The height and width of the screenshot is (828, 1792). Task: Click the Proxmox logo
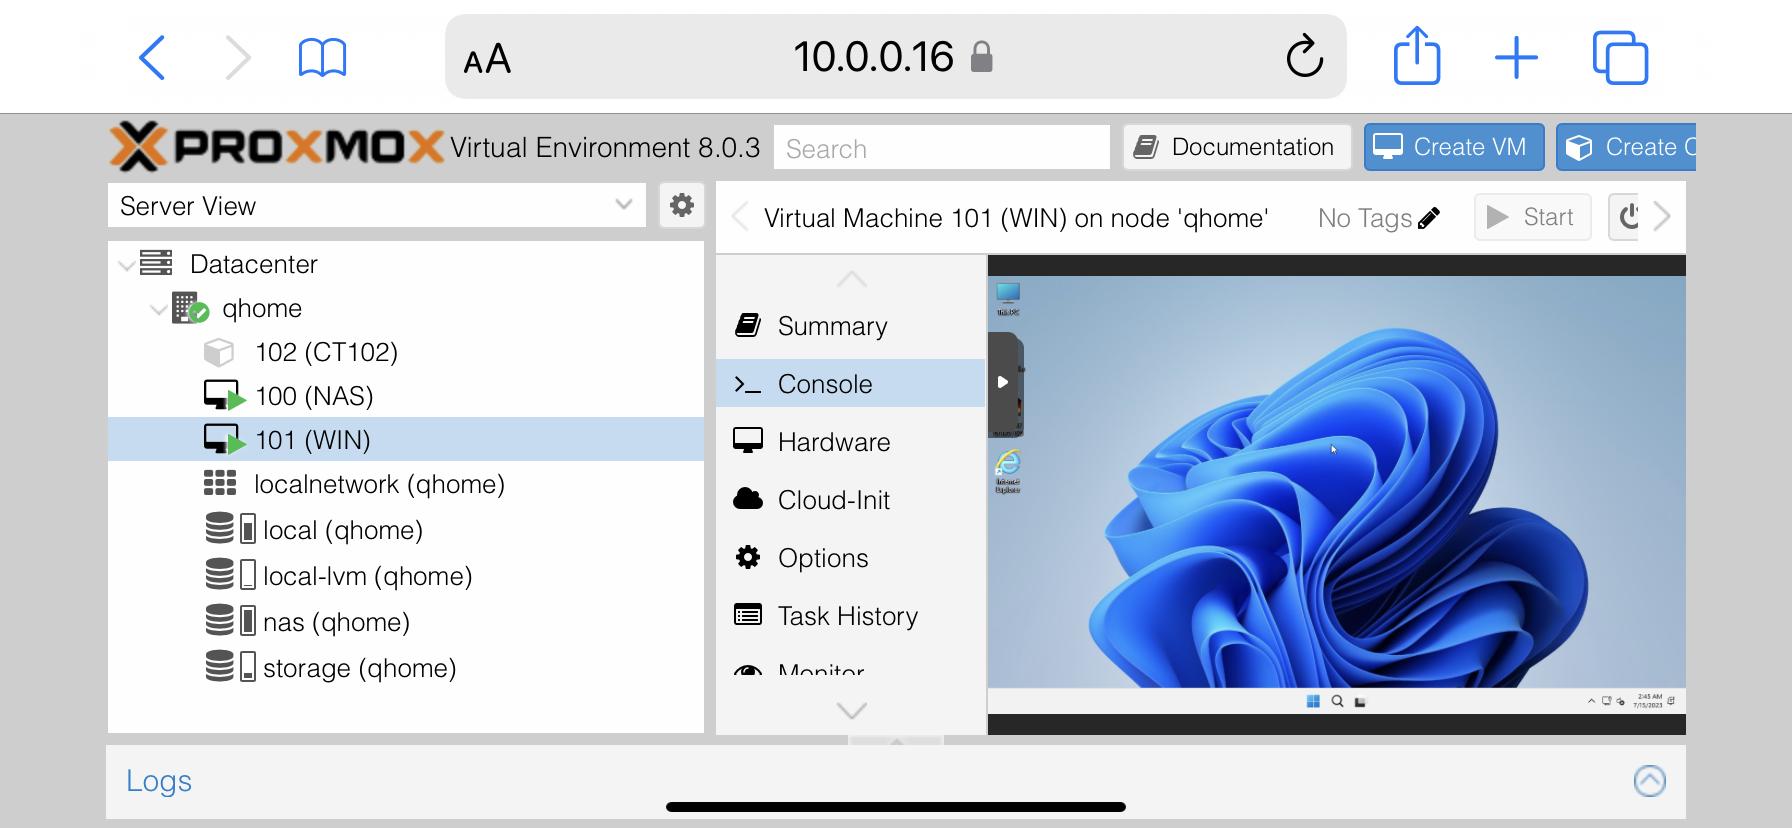pyautogui.click(x=276, y=147)
